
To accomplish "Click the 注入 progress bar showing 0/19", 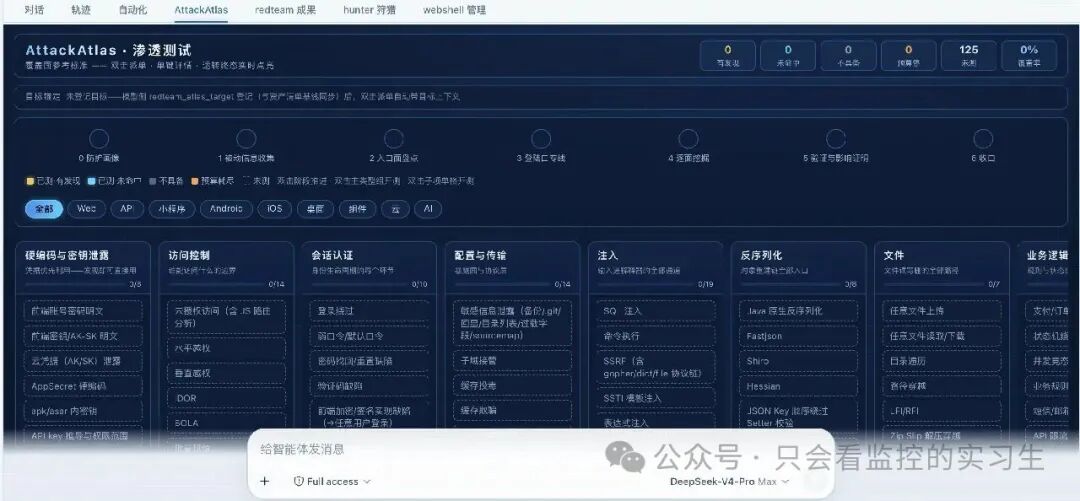I will click(x=646, y=284).
